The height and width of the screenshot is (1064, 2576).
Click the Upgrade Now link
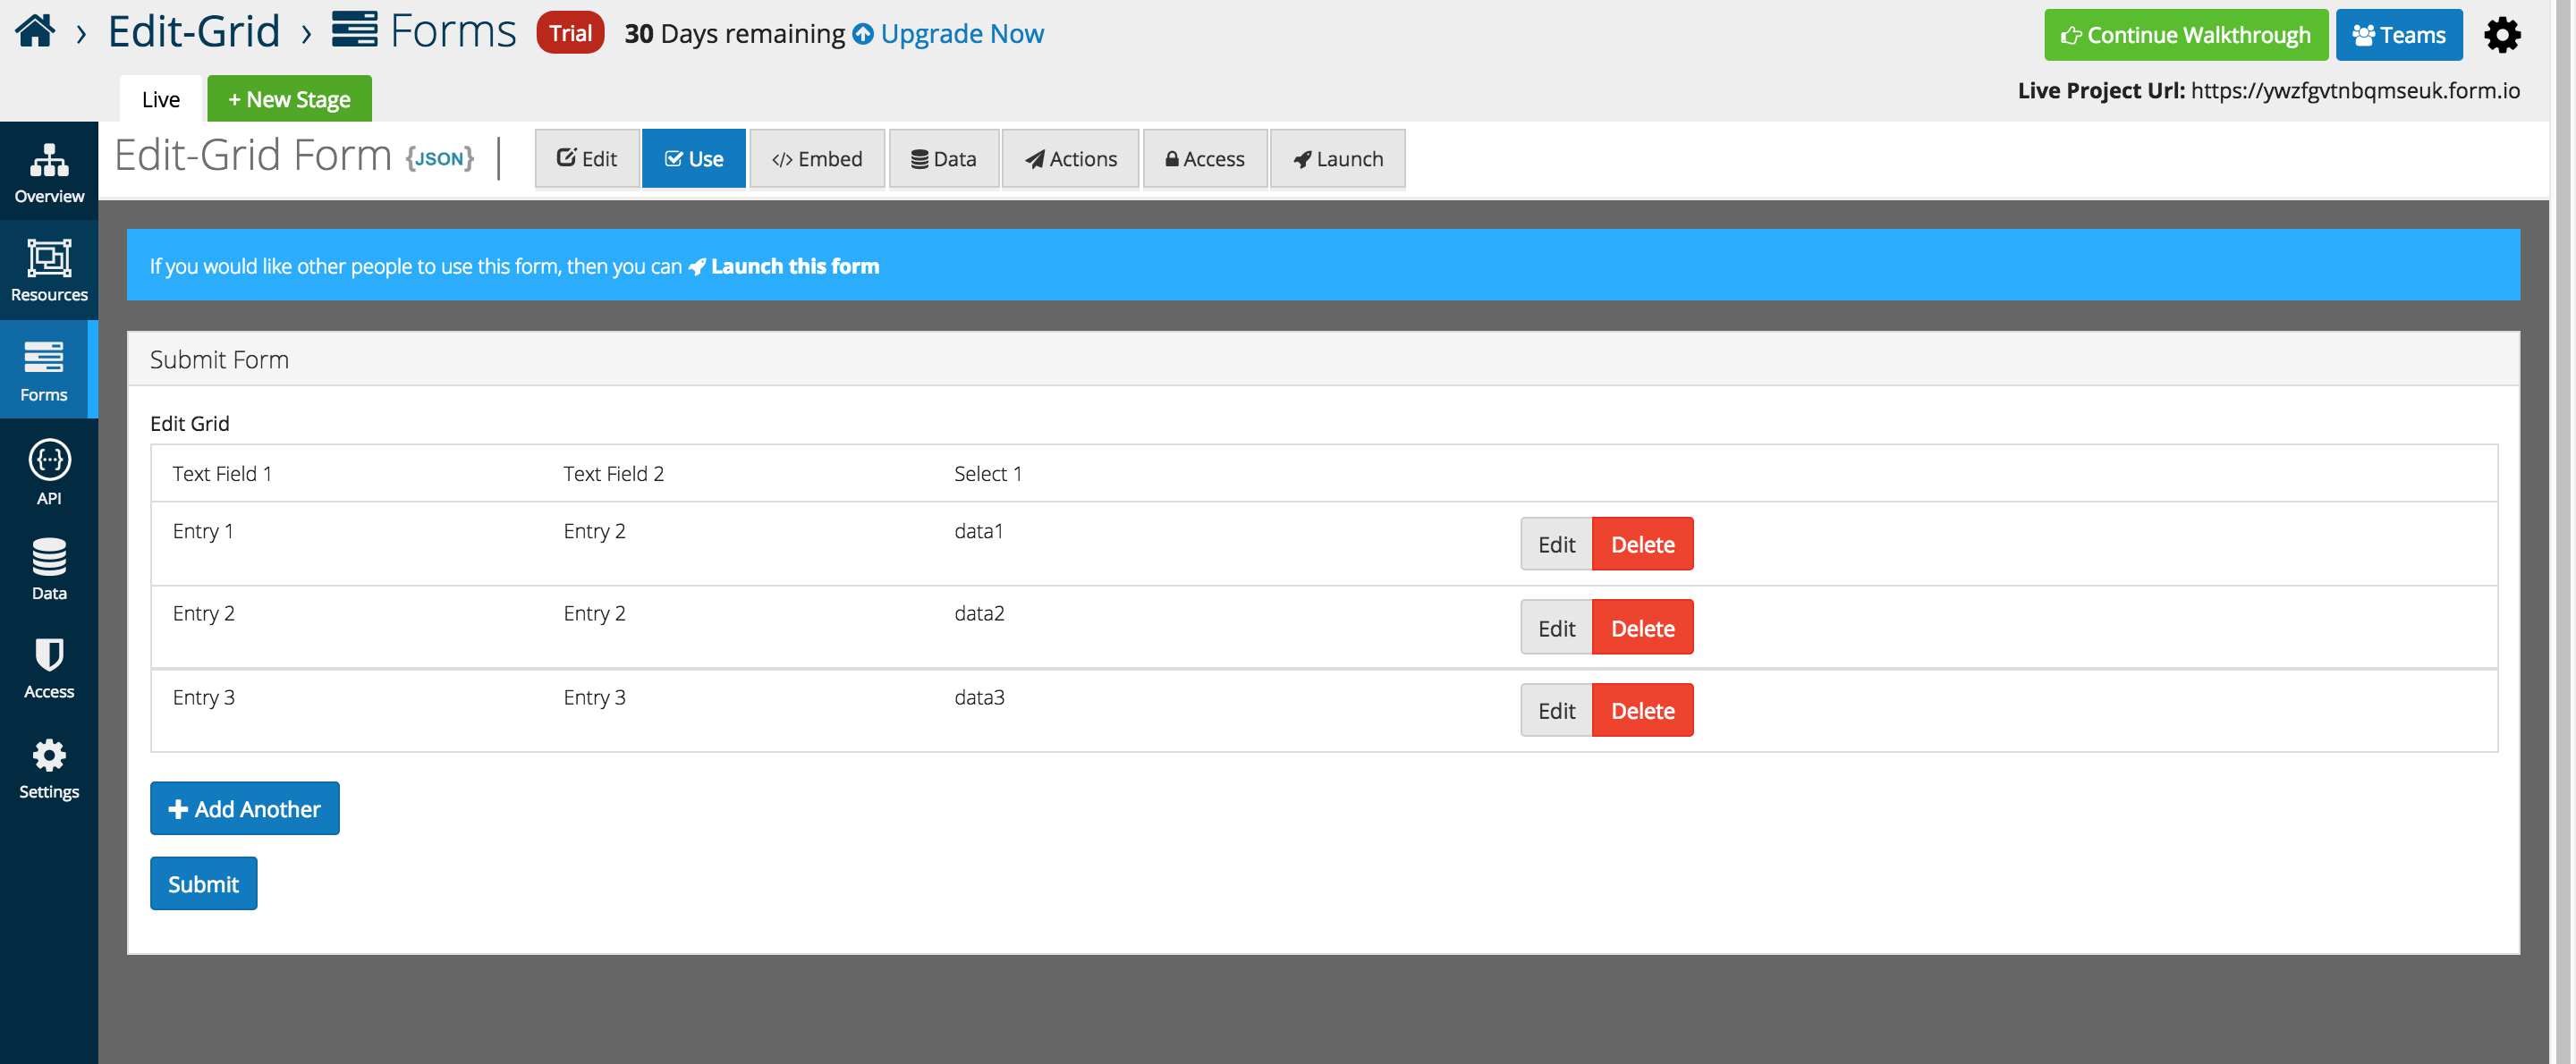pyautogui.click(x=948, y=34)
